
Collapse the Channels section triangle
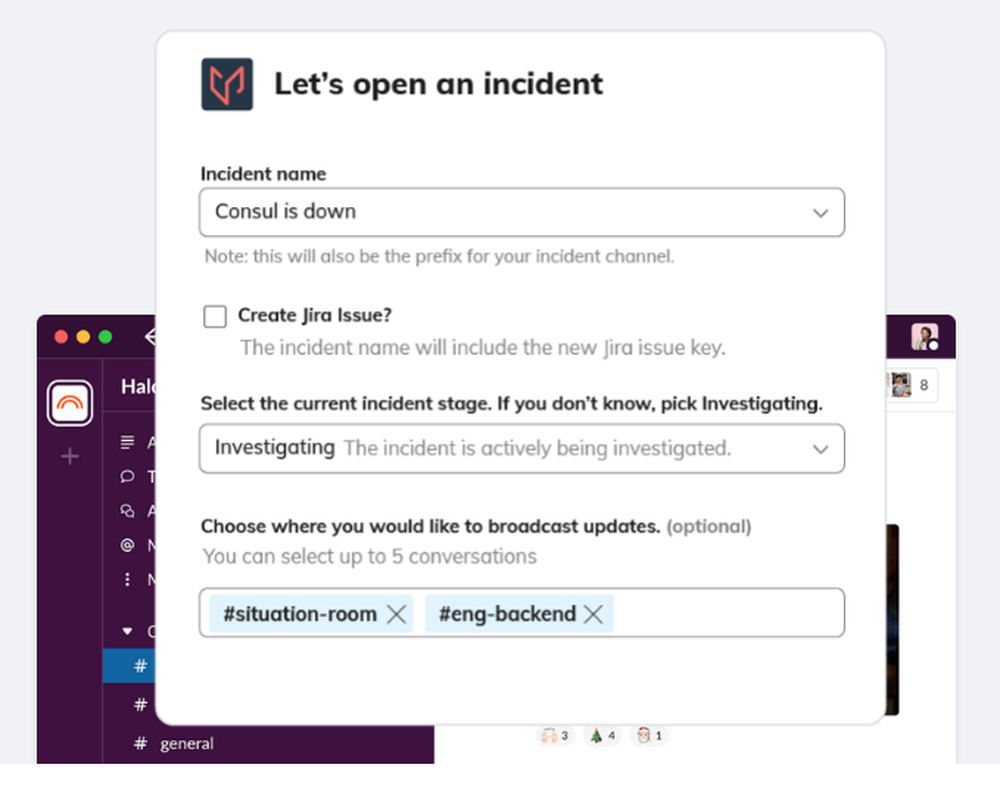tap(127, 631)
